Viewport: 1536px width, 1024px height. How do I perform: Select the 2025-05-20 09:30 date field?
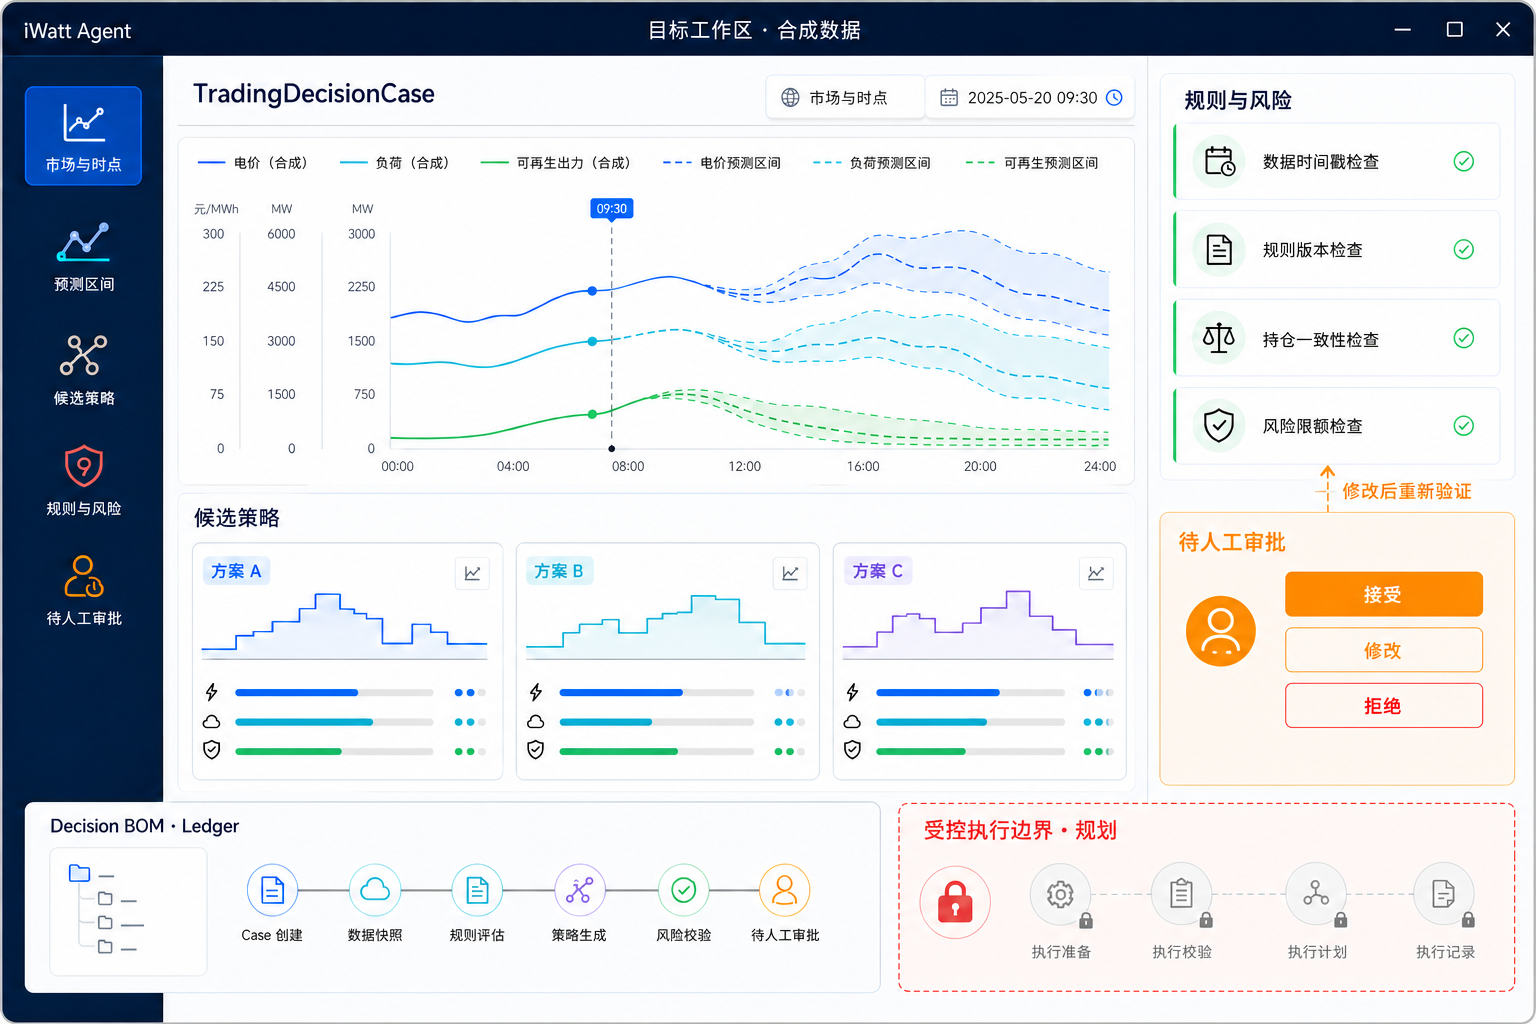(1030, 98)
